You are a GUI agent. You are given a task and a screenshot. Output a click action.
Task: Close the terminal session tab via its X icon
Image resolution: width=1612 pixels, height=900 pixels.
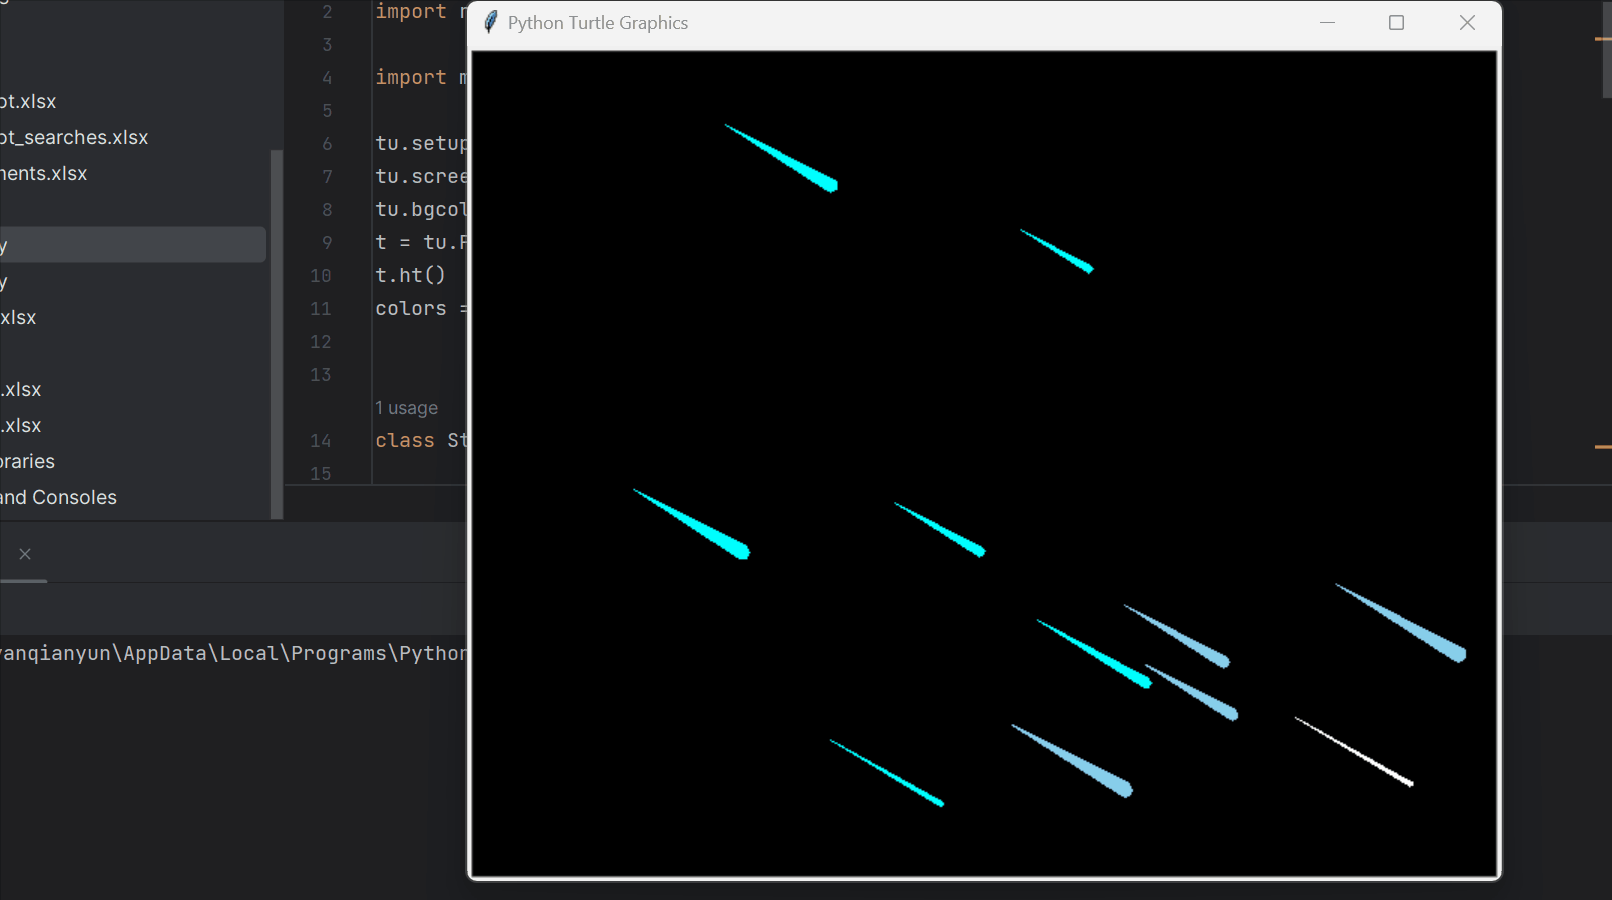(24, 554)
